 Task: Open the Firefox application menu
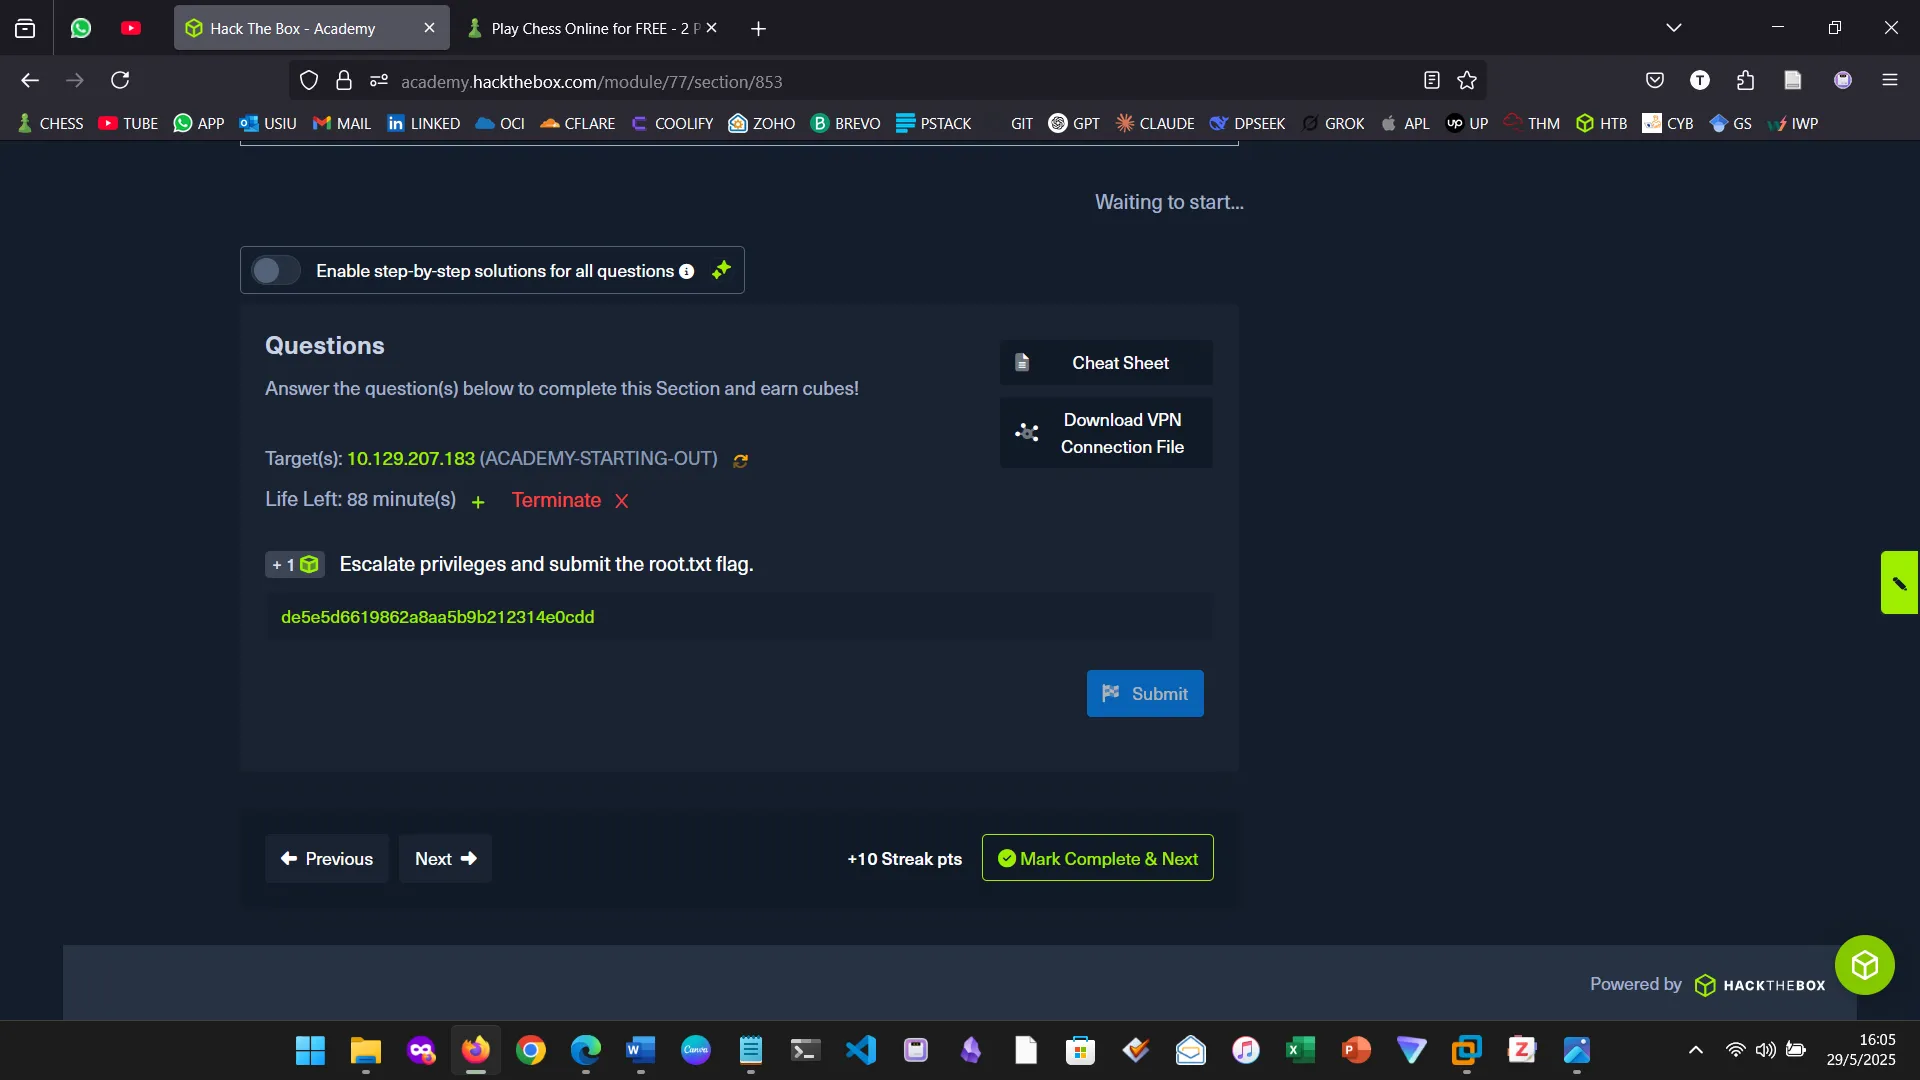click(x=1891, y=80)
